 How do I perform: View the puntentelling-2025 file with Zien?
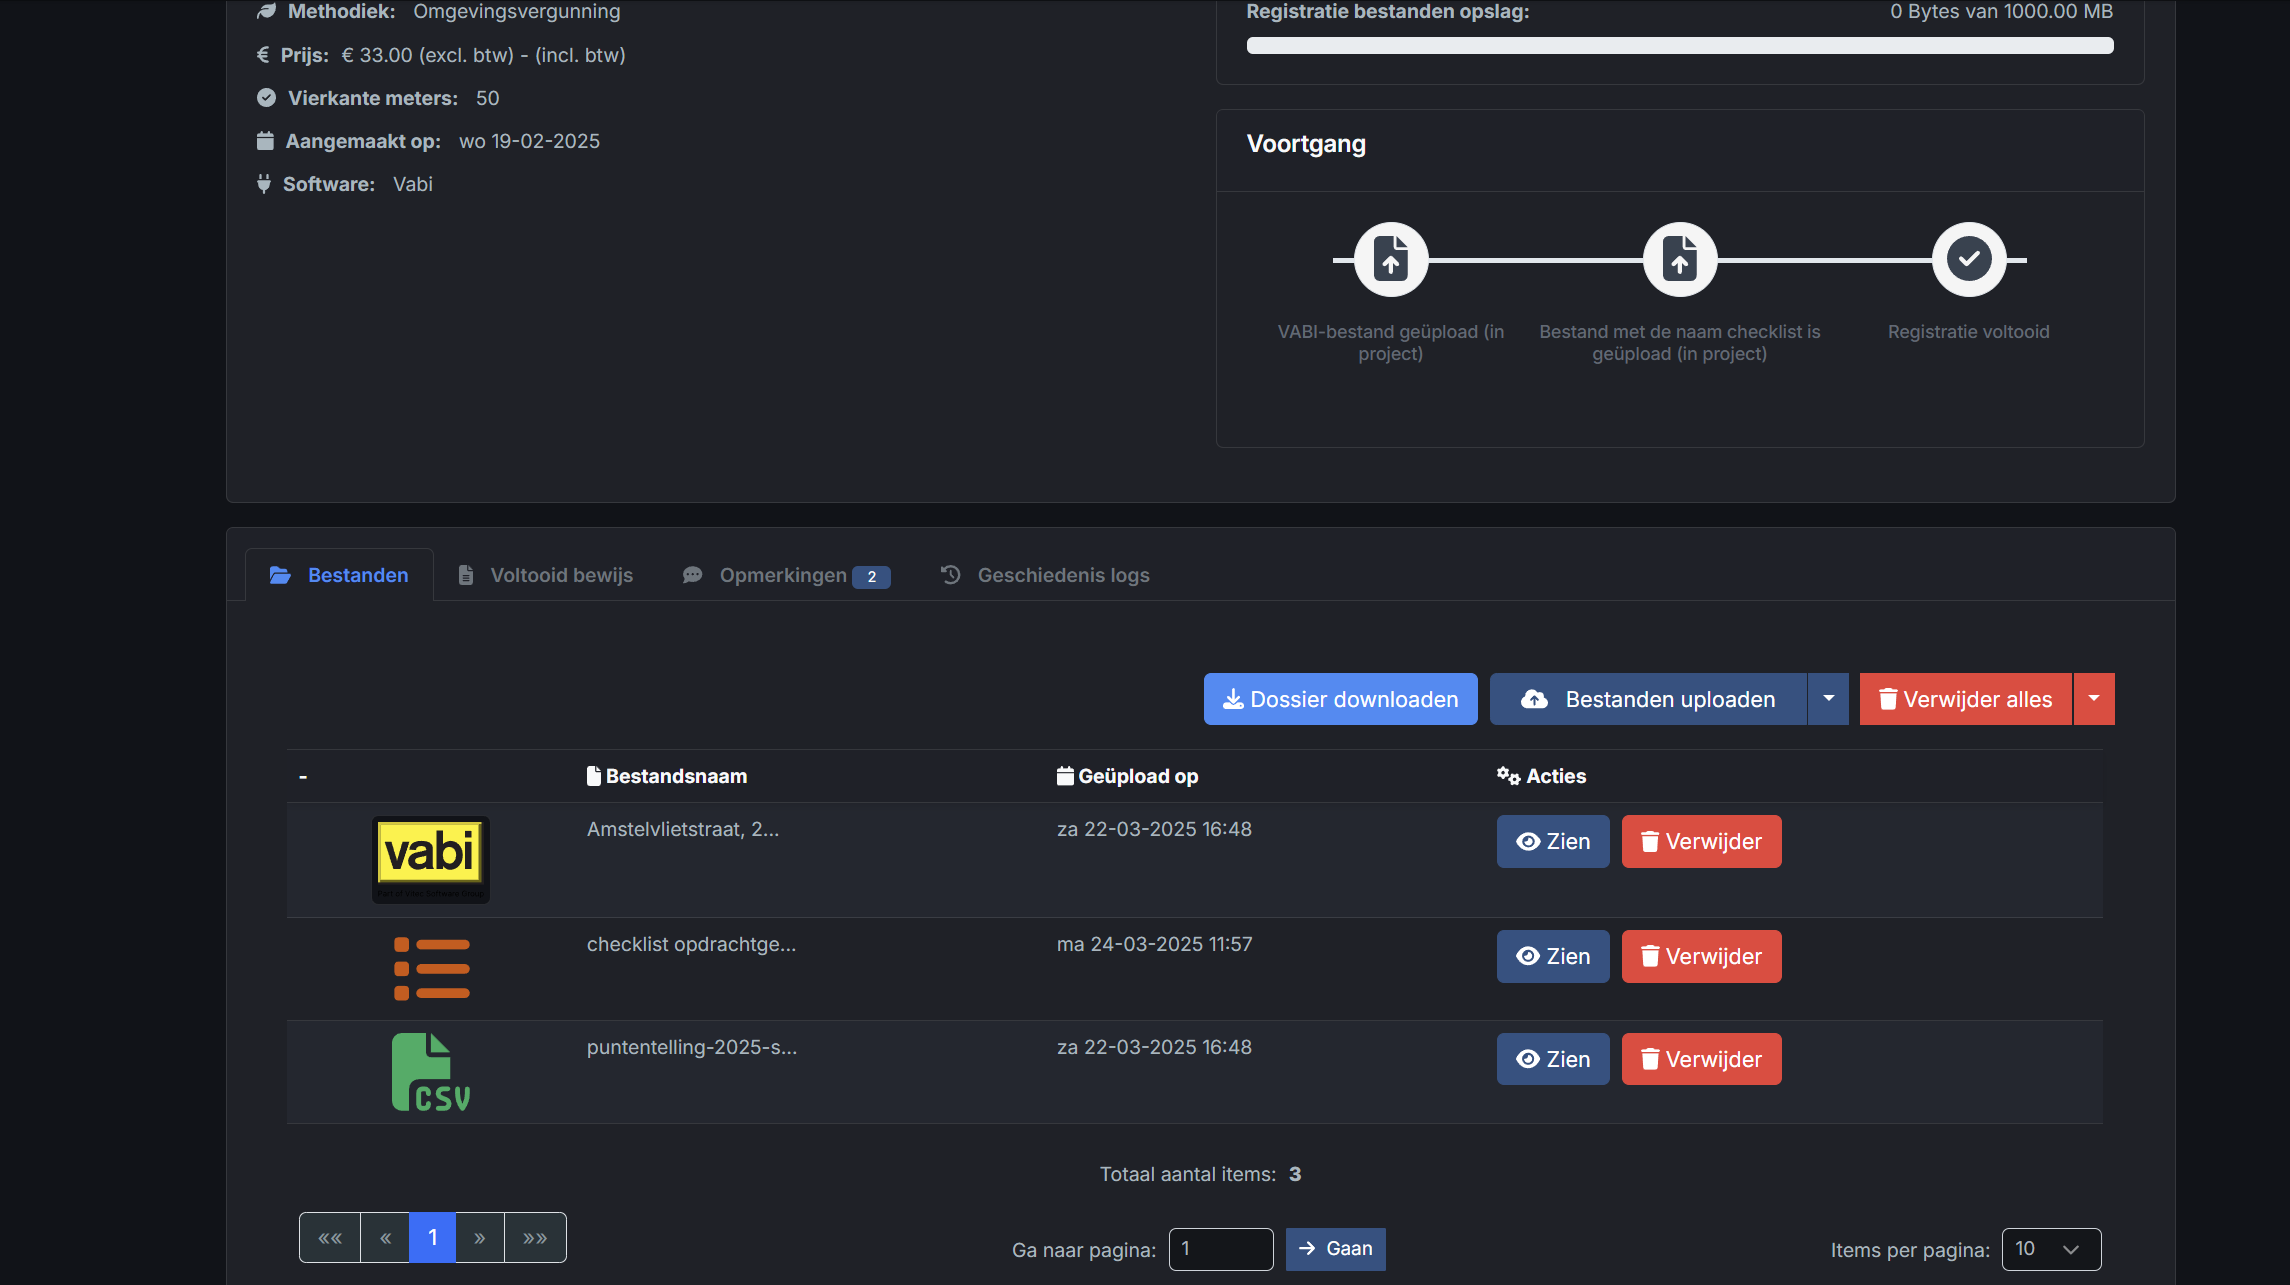[1553, 1059]
